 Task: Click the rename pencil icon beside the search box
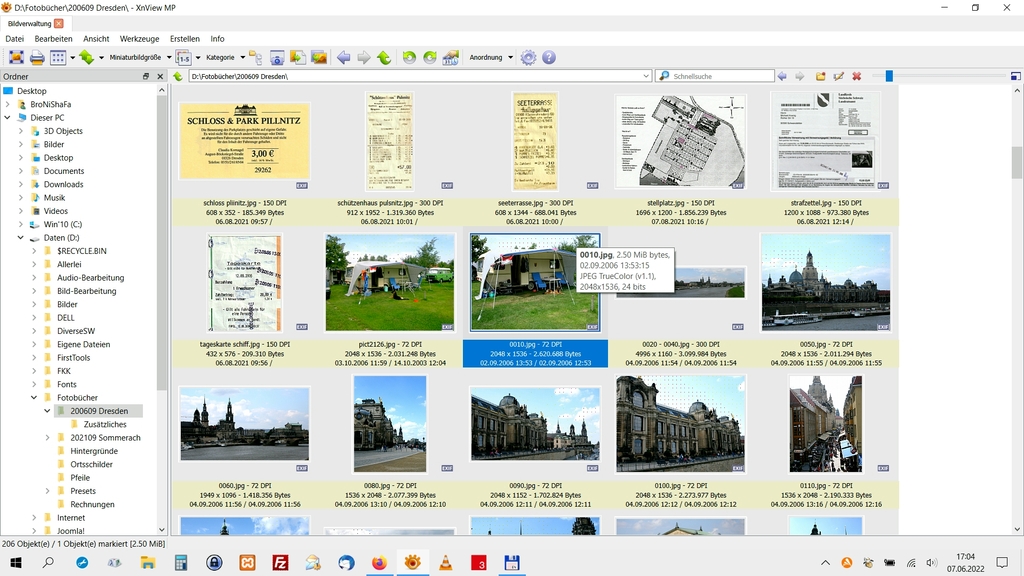coord(838,76)
